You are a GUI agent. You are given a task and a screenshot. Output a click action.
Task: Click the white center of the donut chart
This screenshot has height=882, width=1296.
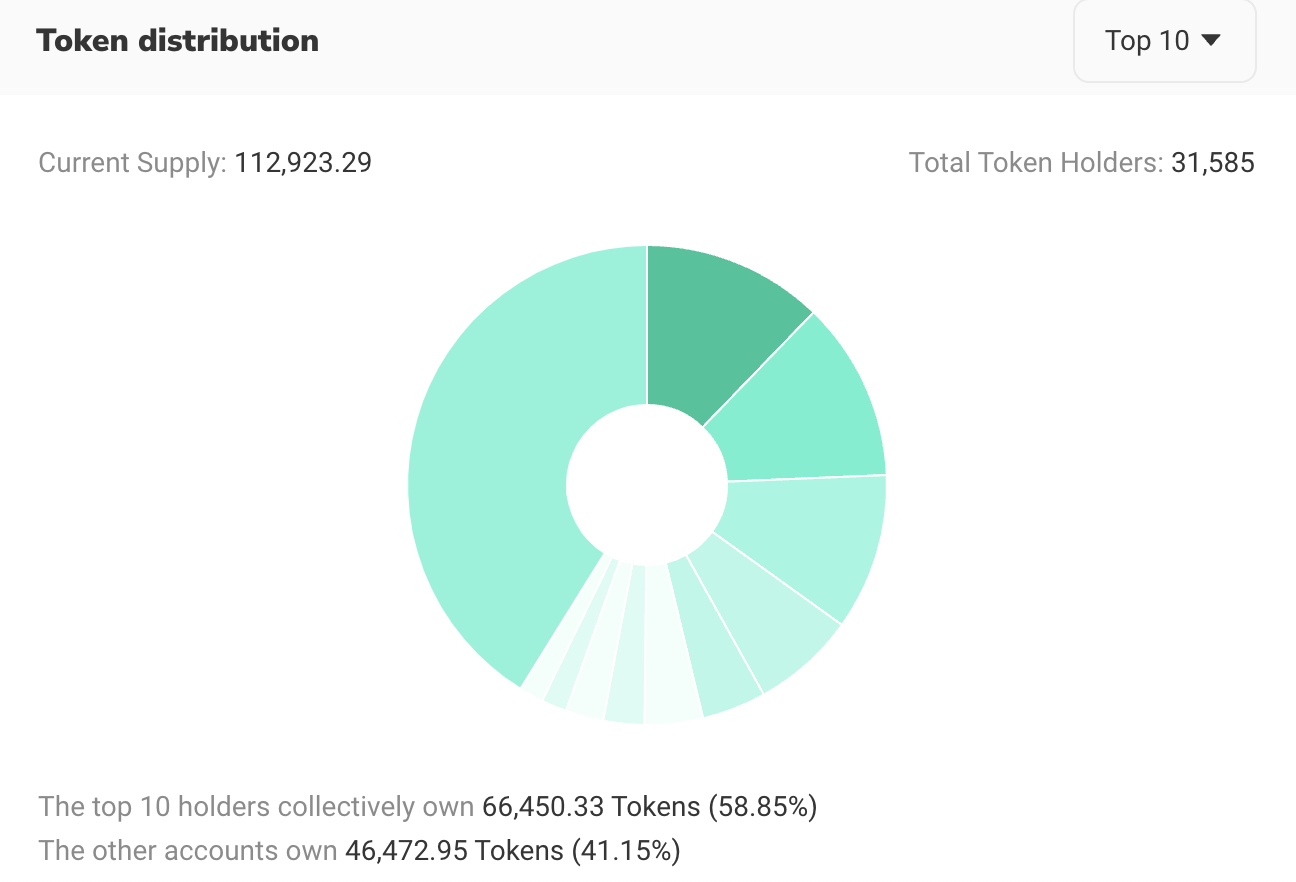tap(647, 485)
